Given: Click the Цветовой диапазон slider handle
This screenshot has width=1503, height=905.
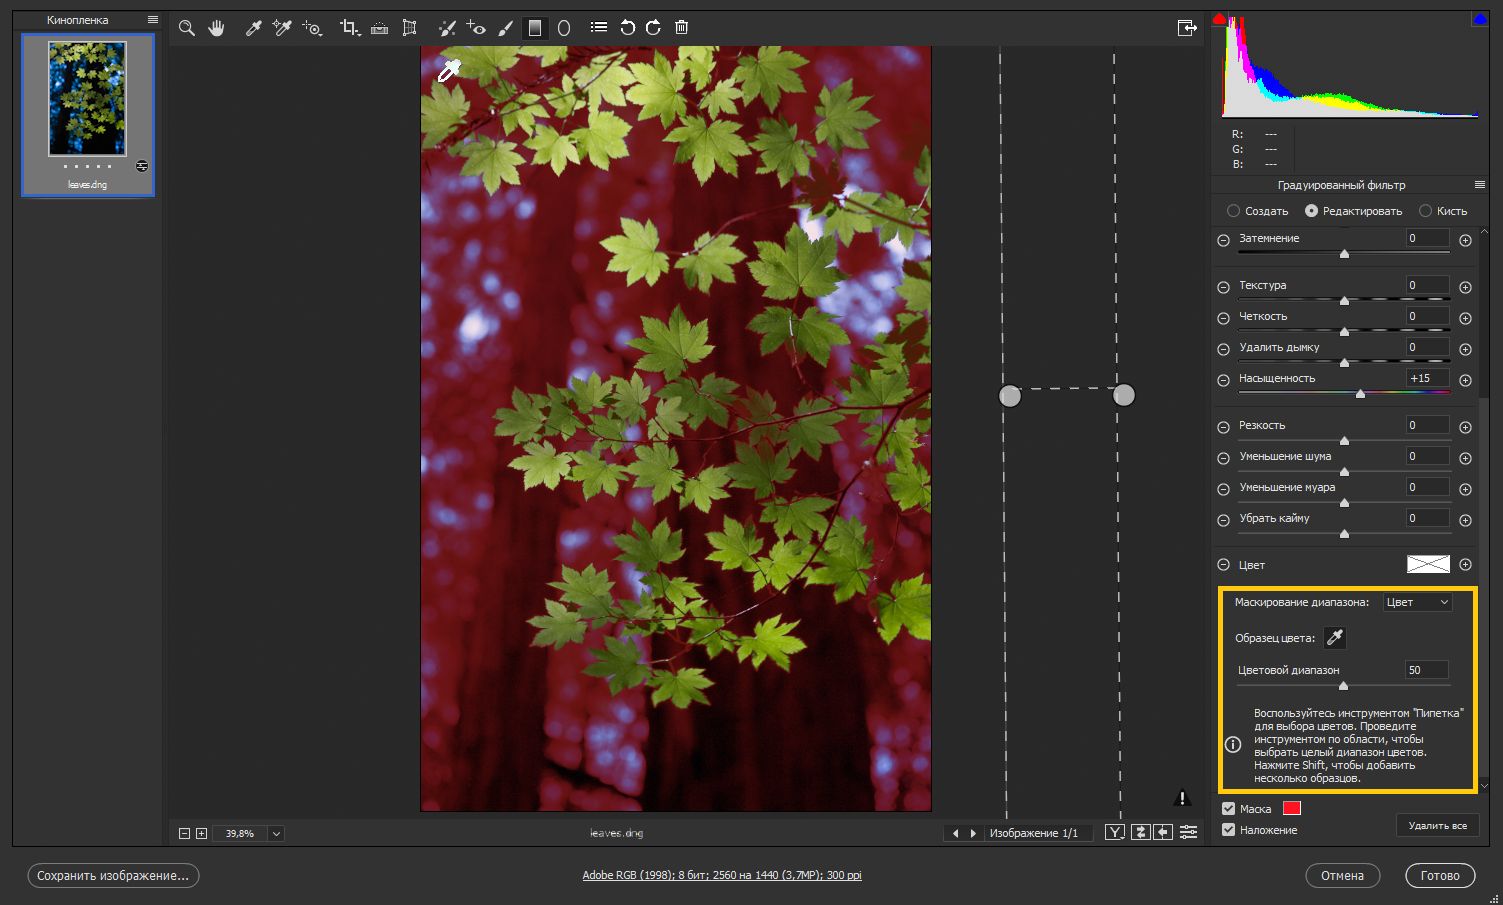Looking at the screenshot, I should click(x=1343, y=686).
